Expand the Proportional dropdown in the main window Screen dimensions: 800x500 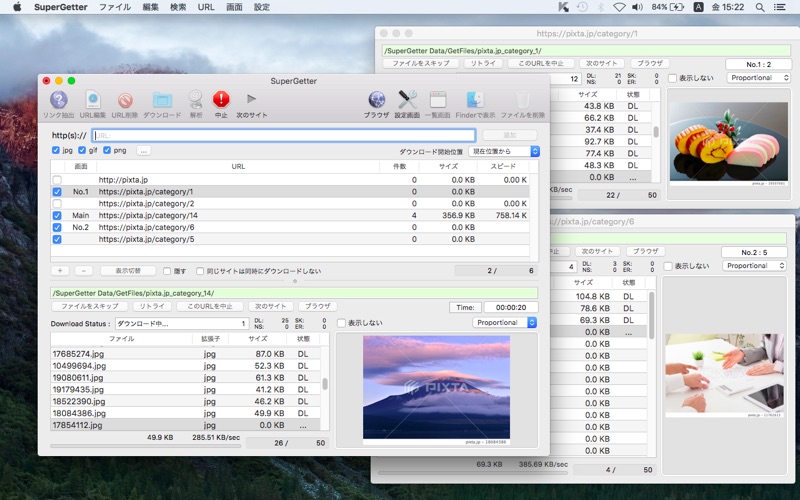pyautogui.click(x=504, y=323)
